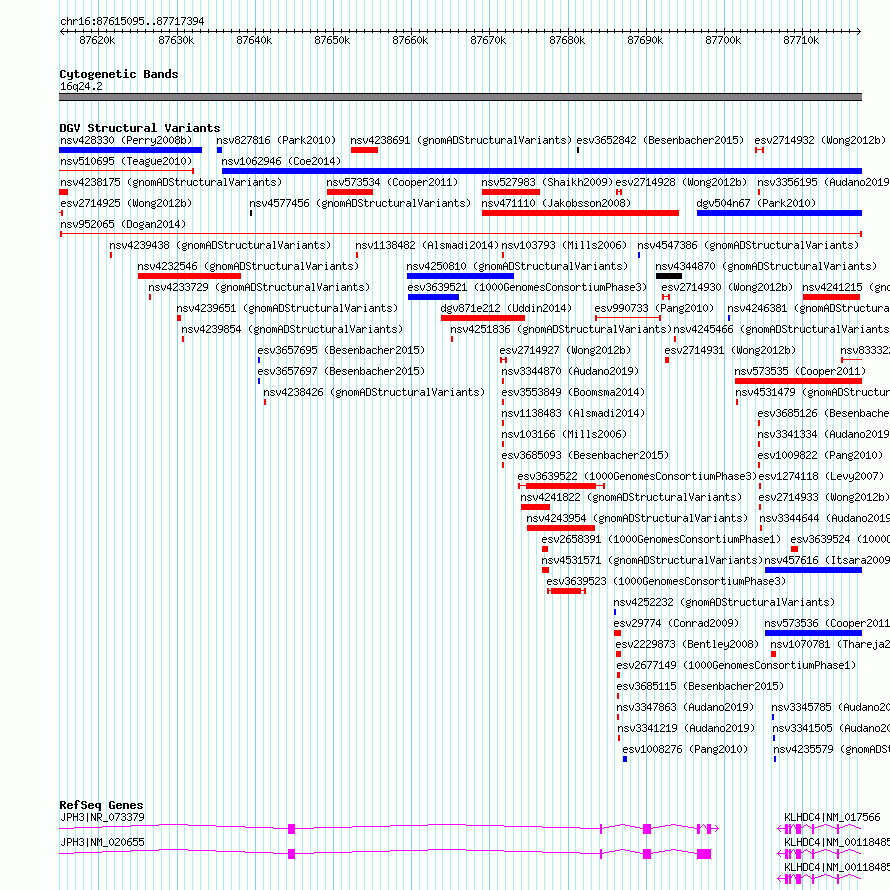Click esv3657695 (Besenbacher2015) label
The width and height of the screenshot is (890, 890).
point(341,350)
